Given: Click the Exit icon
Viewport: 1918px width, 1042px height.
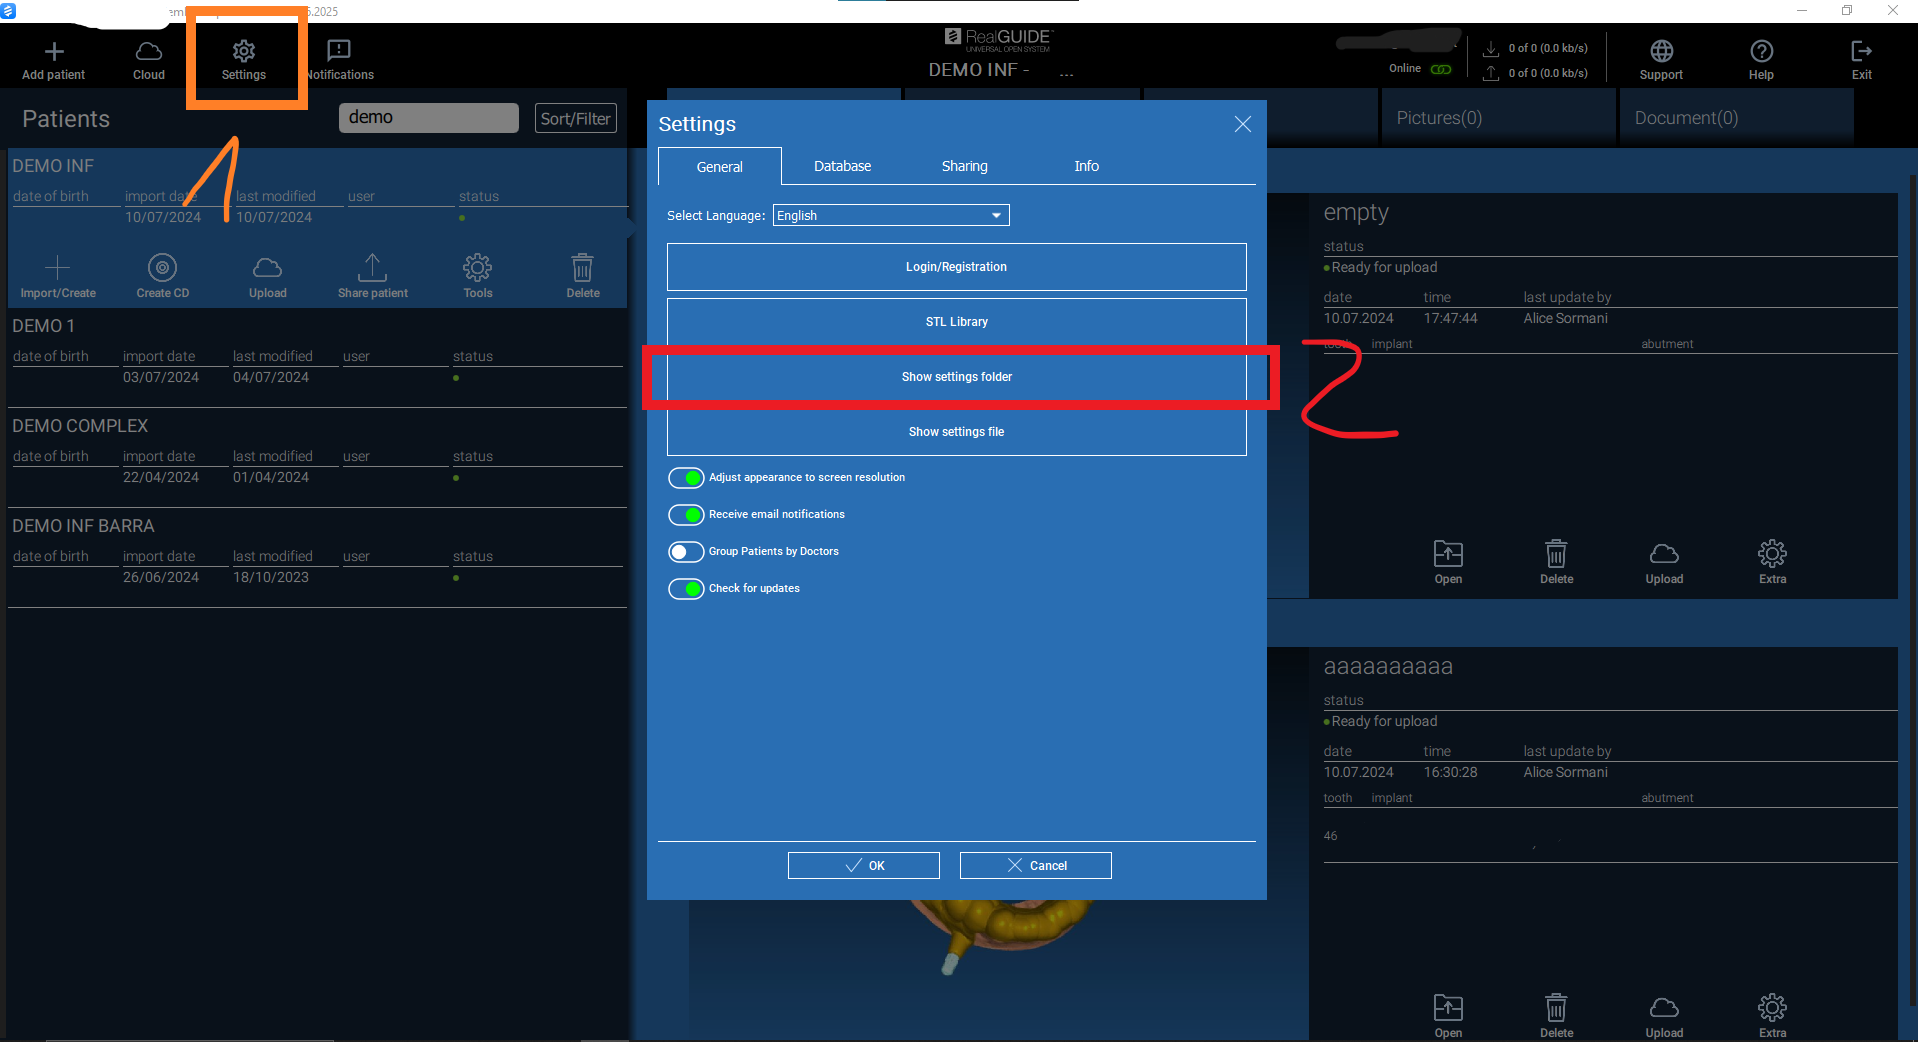Looking at the screenshot, I should 1861,52.
